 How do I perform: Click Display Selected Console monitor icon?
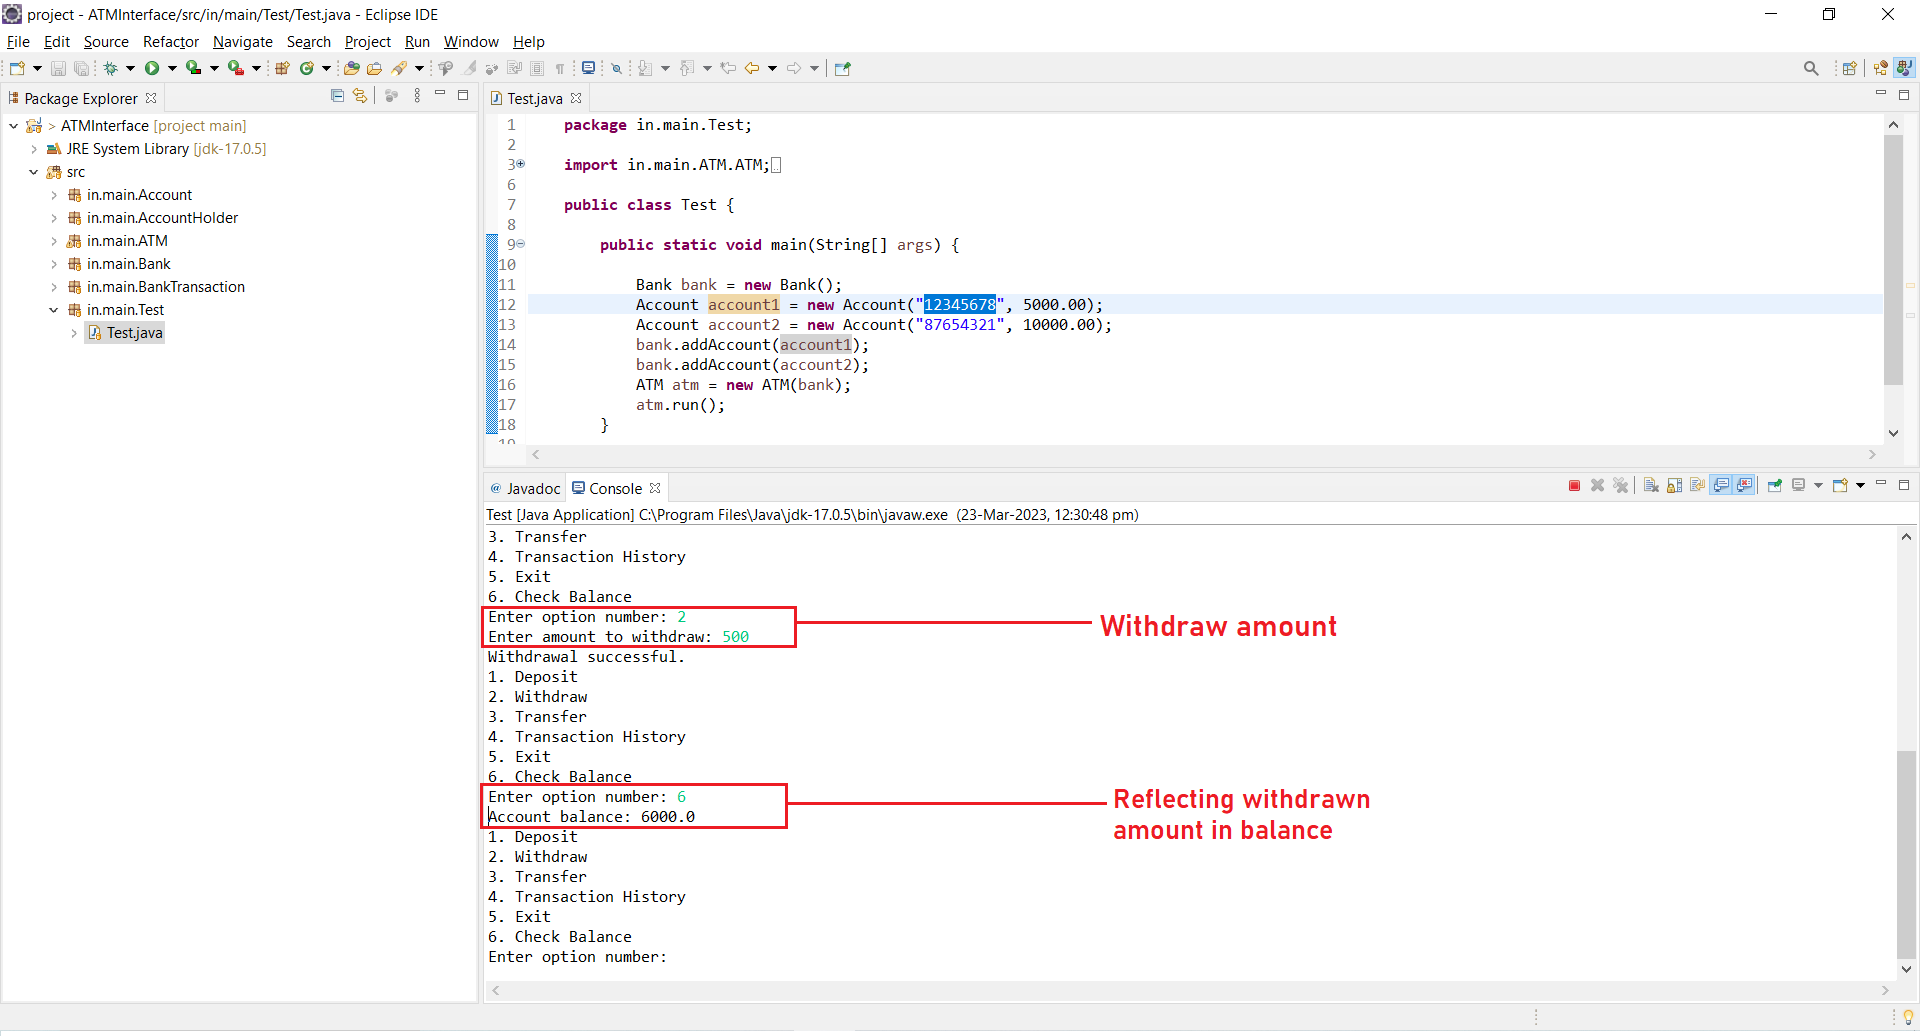click(x=1799, y=486)
